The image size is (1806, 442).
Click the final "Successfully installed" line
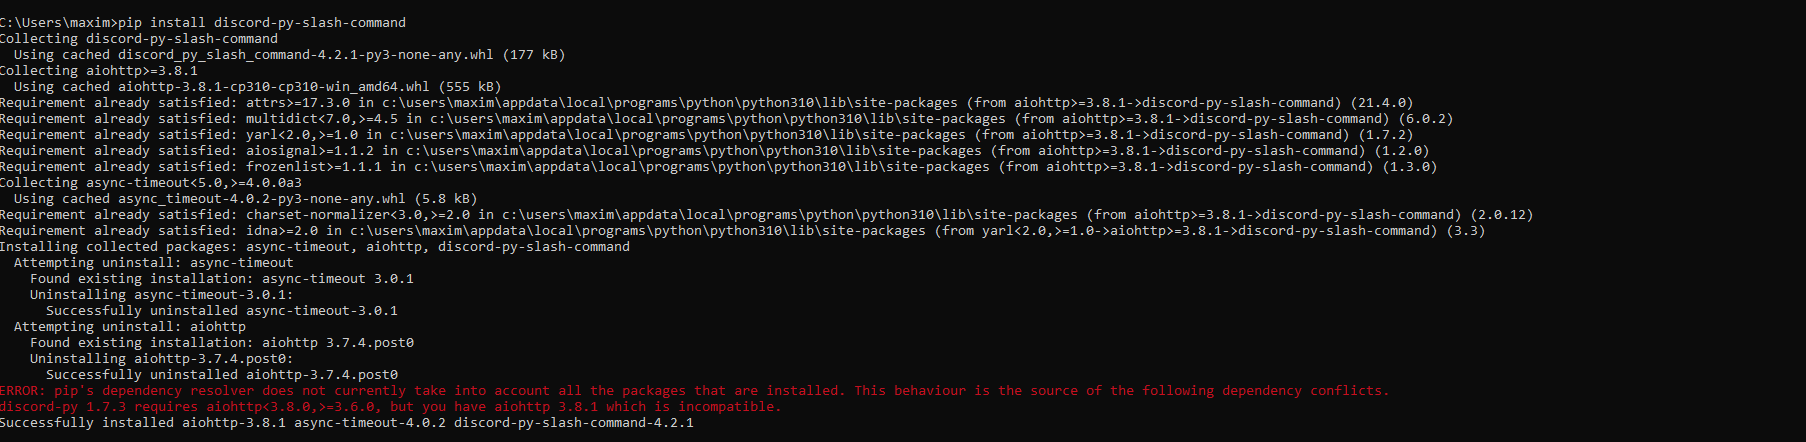347,422
